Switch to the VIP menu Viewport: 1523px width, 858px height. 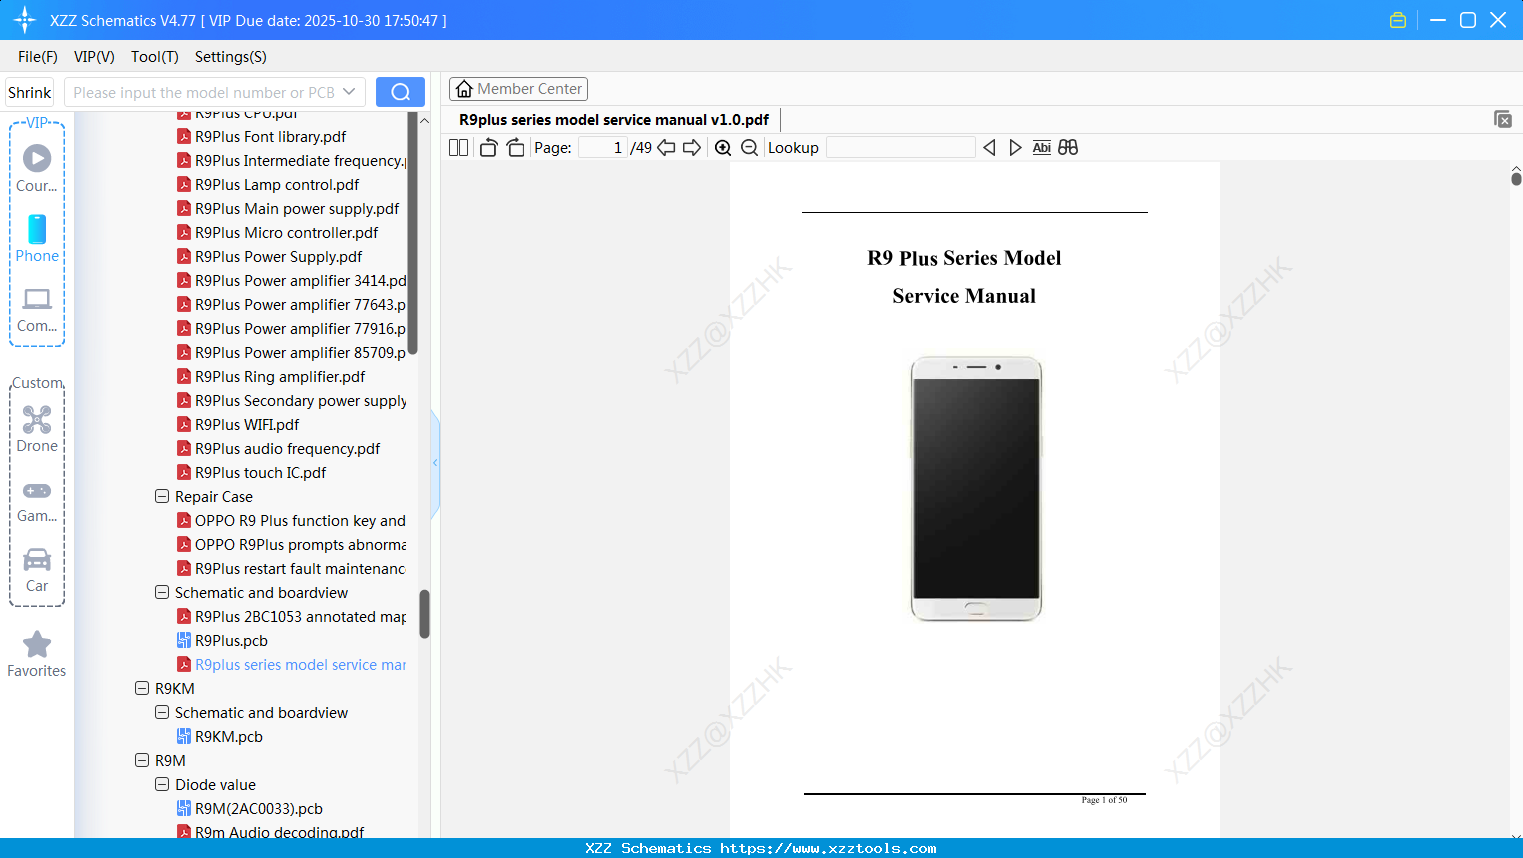(93, 57)
